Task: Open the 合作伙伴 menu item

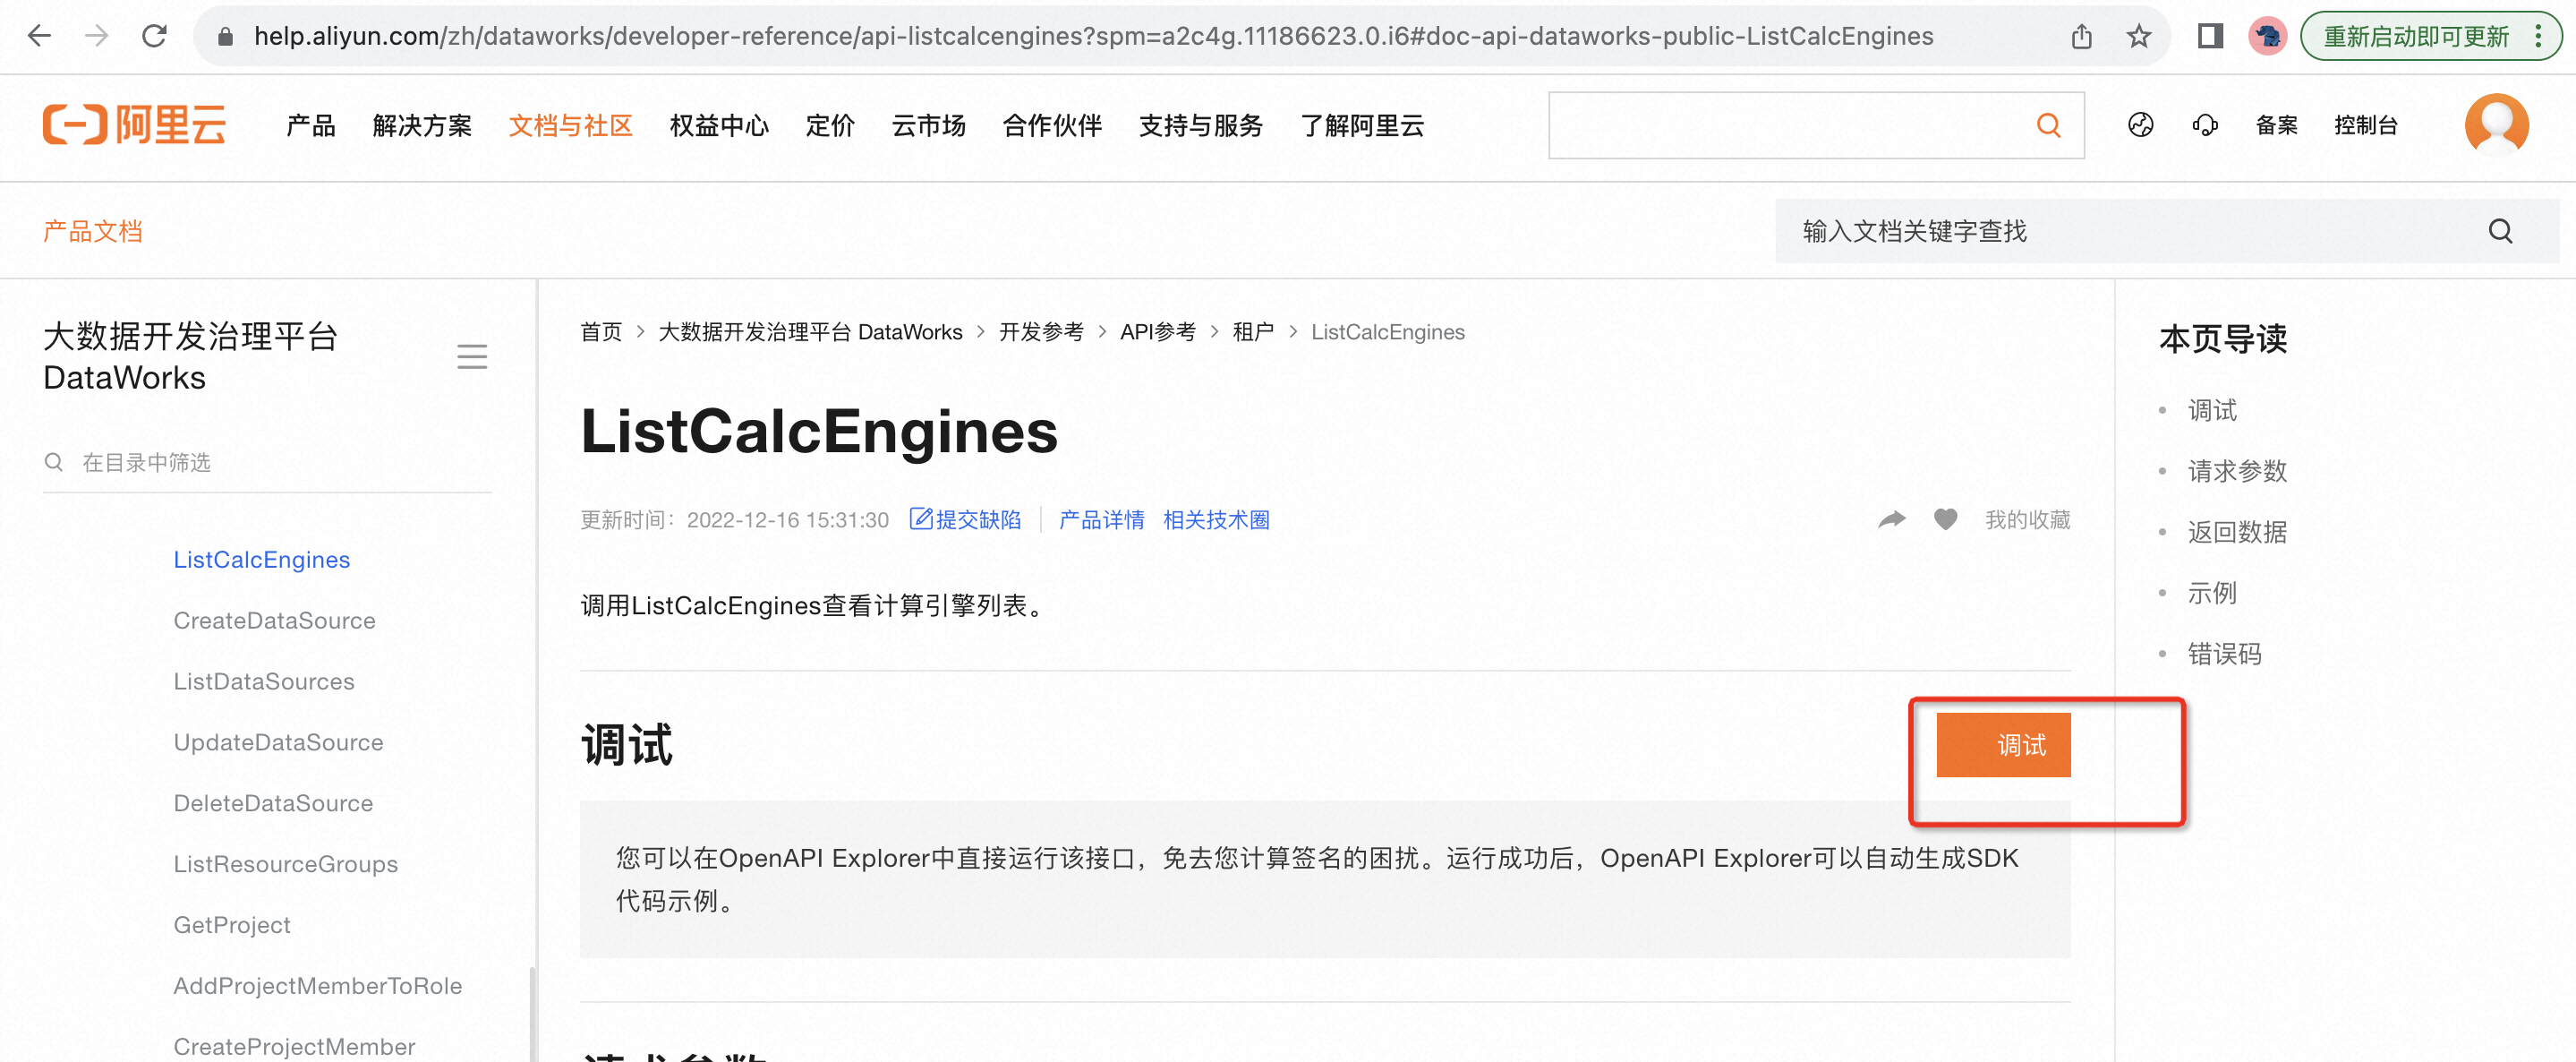Action: tap(1052, 126)
